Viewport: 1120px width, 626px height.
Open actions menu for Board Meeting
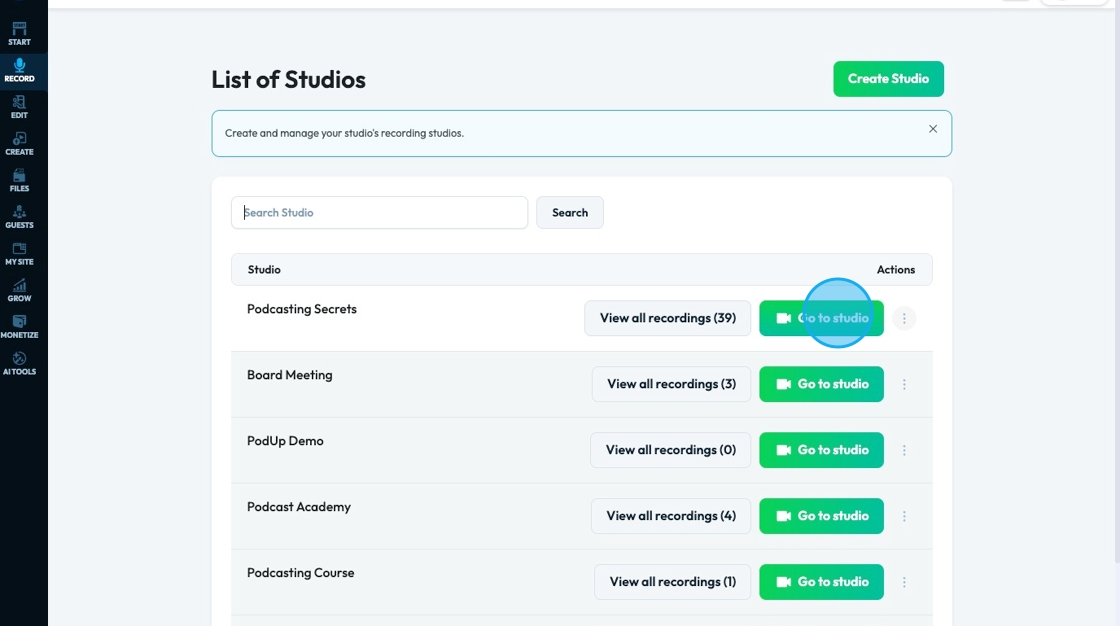pos(904,384)
